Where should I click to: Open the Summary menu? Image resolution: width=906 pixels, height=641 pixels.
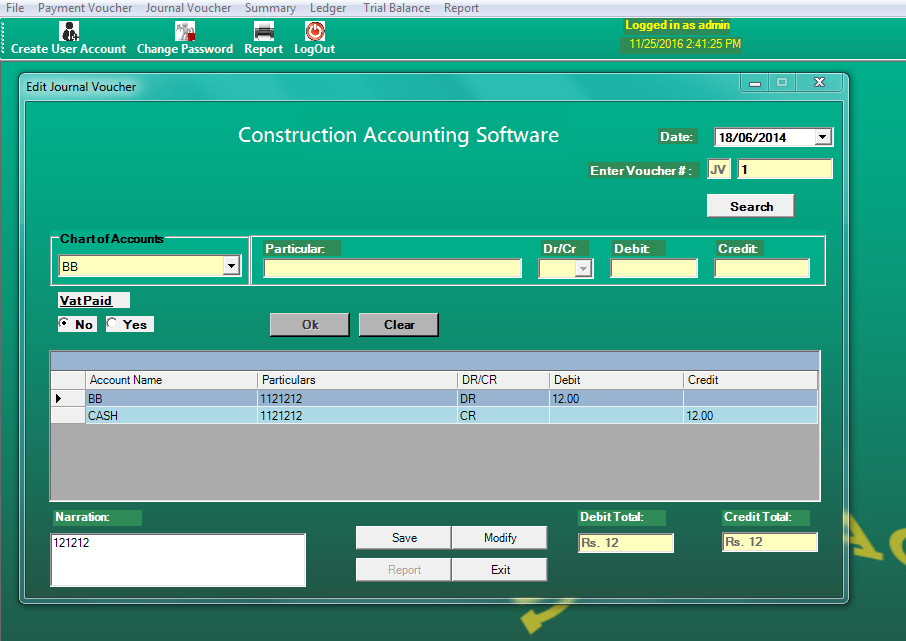270,8
